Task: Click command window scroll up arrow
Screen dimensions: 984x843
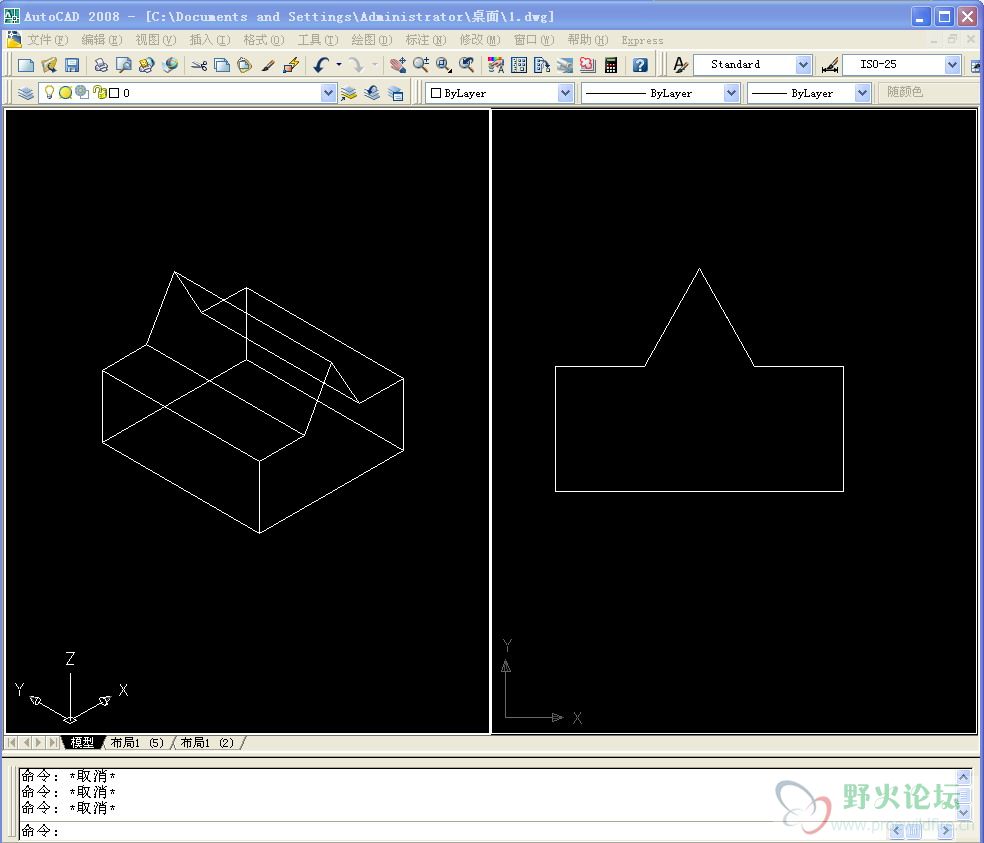Action: pos(964,776)
